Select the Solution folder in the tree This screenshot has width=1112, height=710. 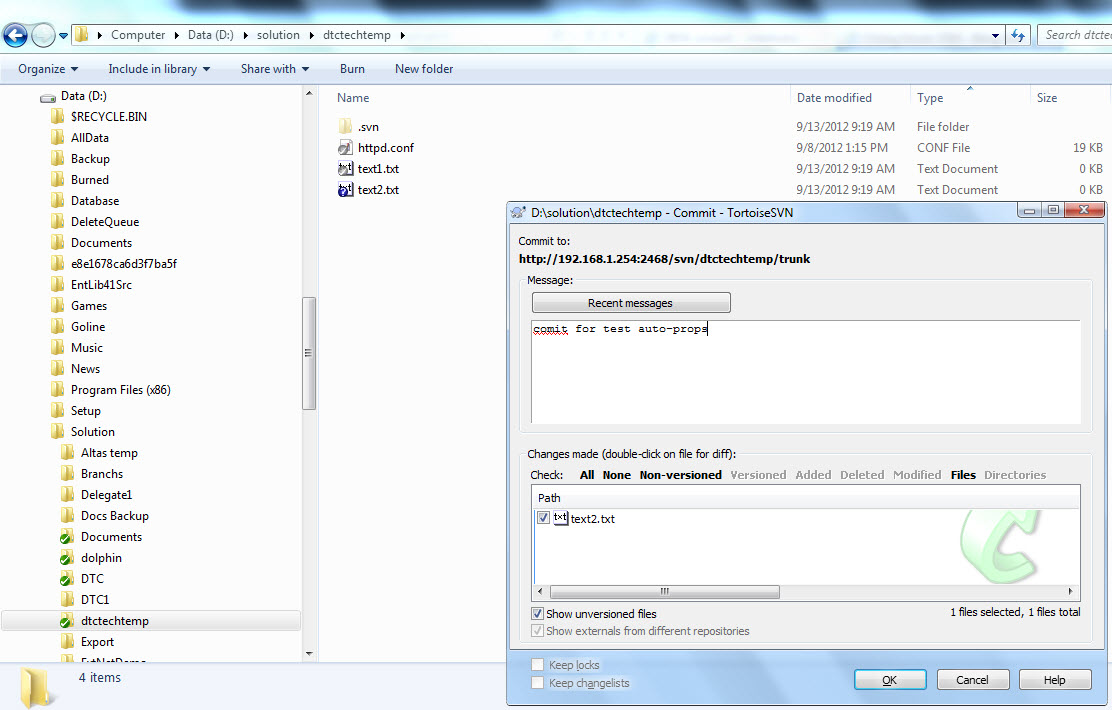pos(92,431)
